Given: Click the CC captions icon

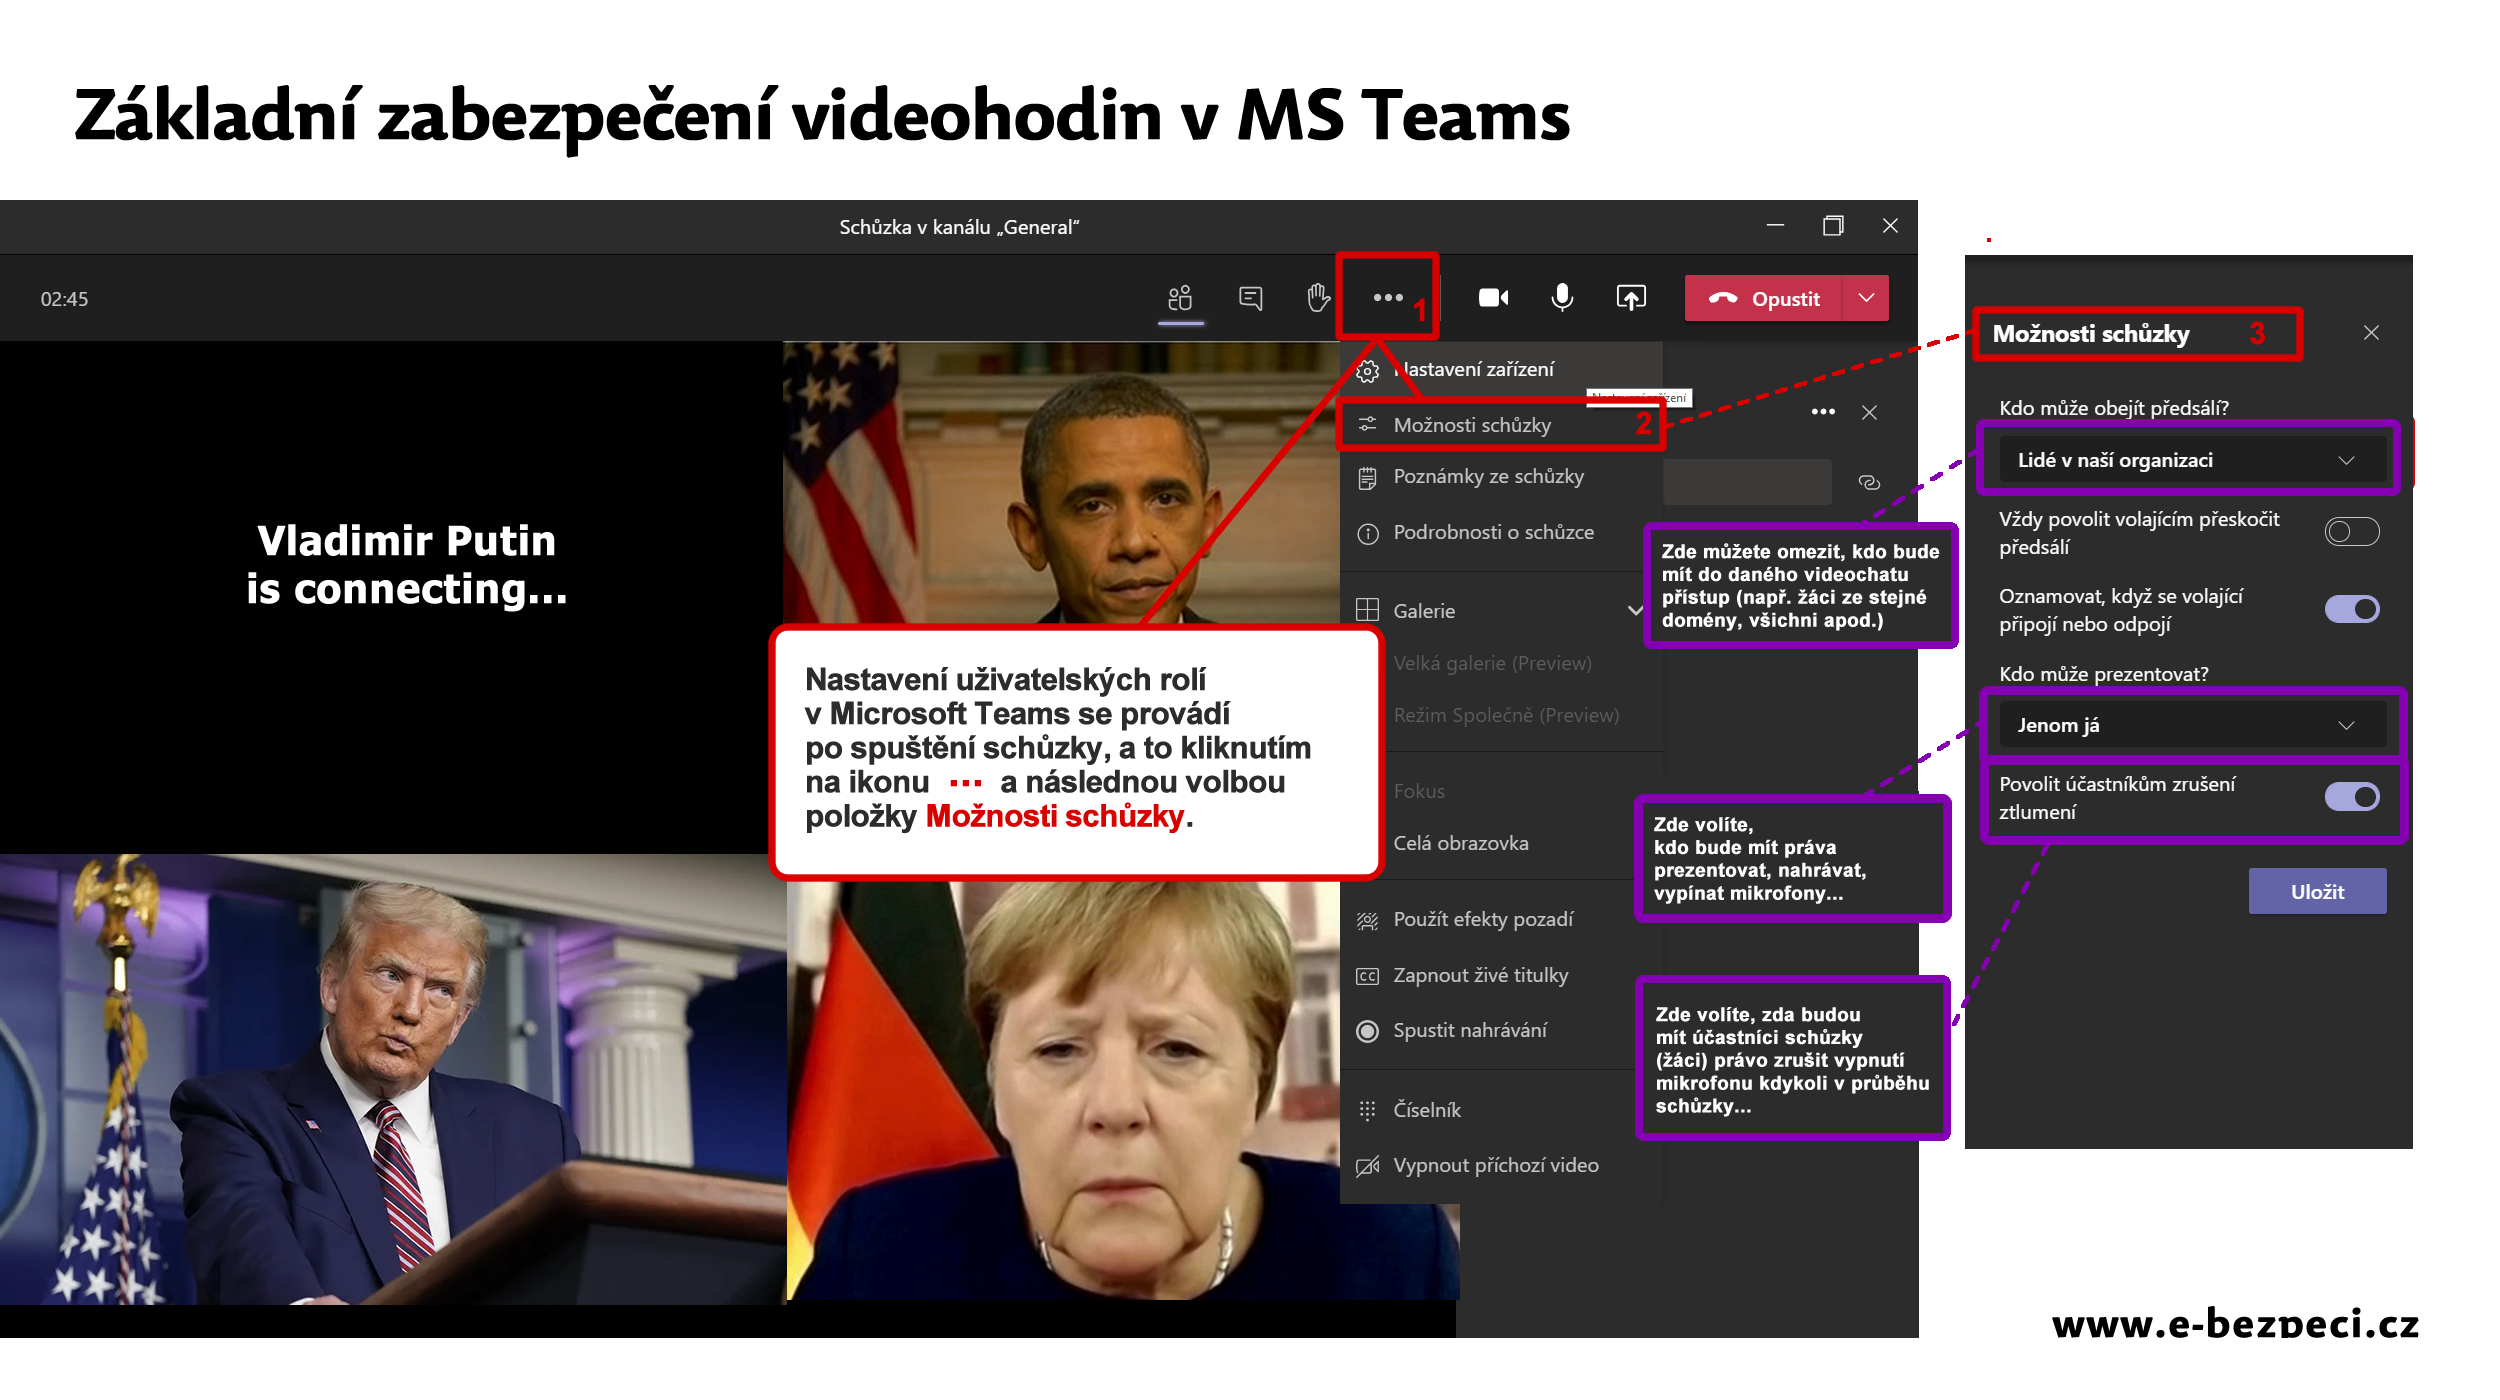Looking at the screenshot, I should pos(1367,976).
